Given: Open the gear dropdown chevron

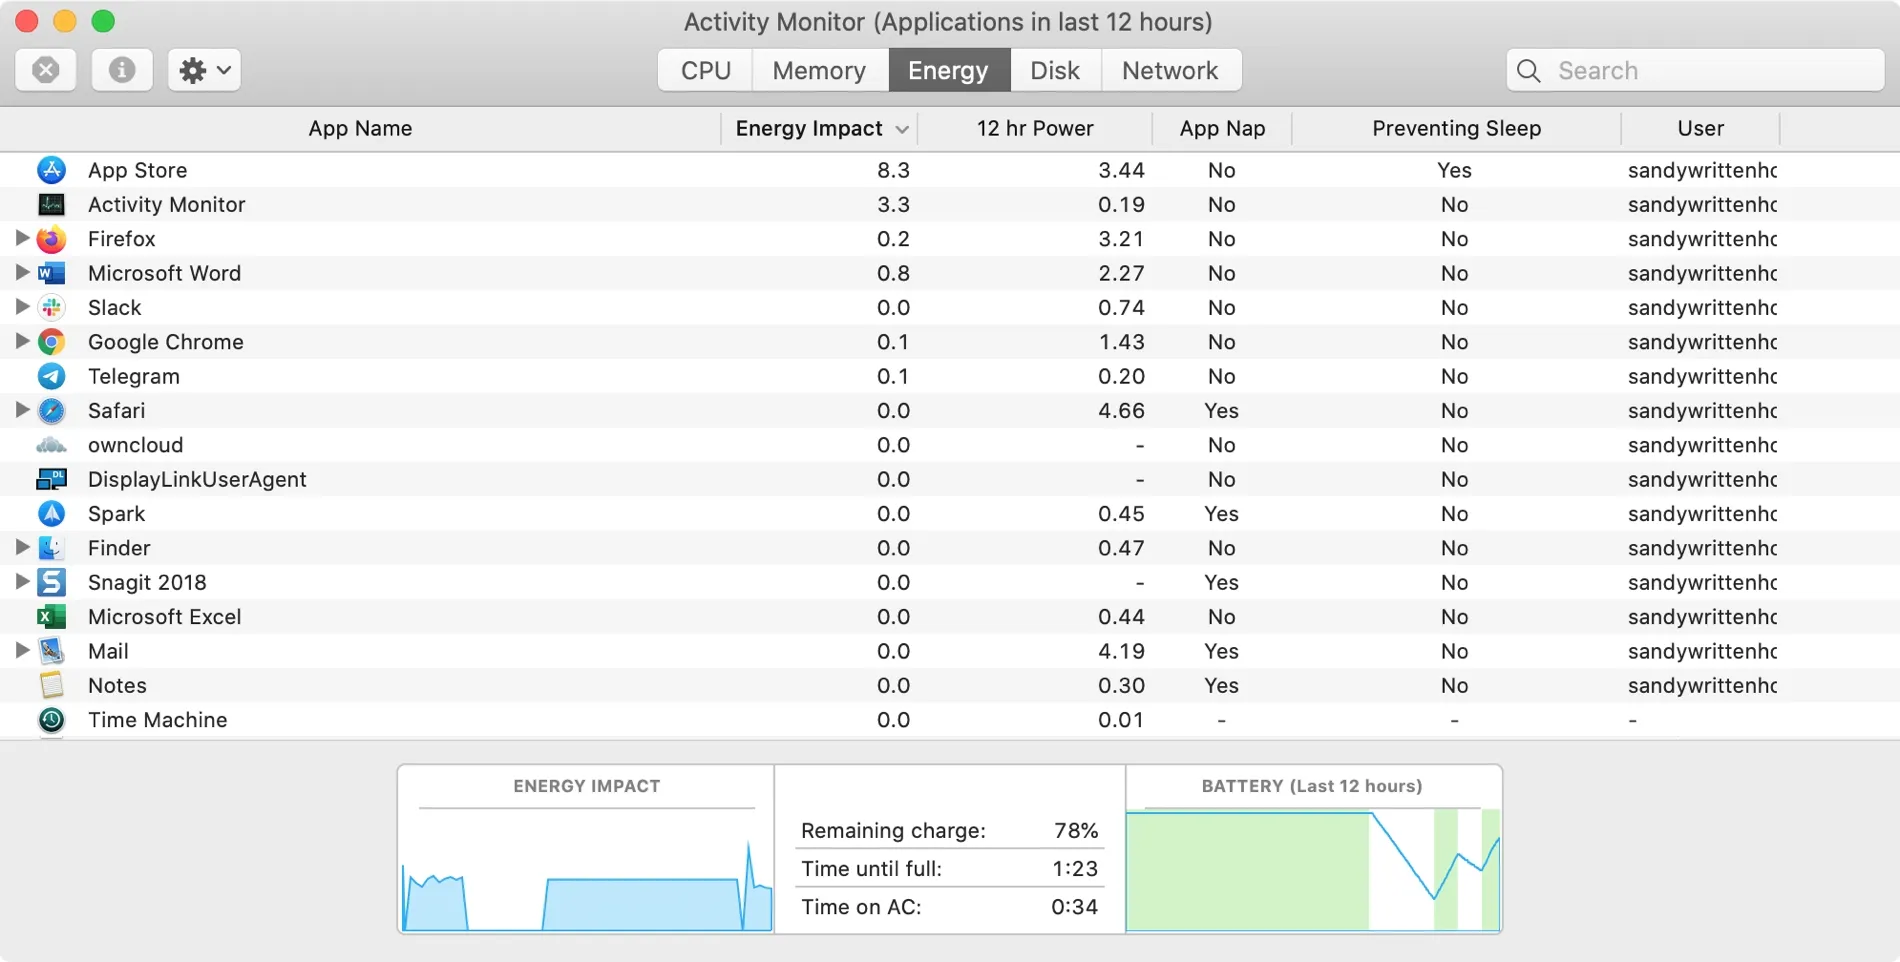Looking at the screenshot, I should 224,70.
